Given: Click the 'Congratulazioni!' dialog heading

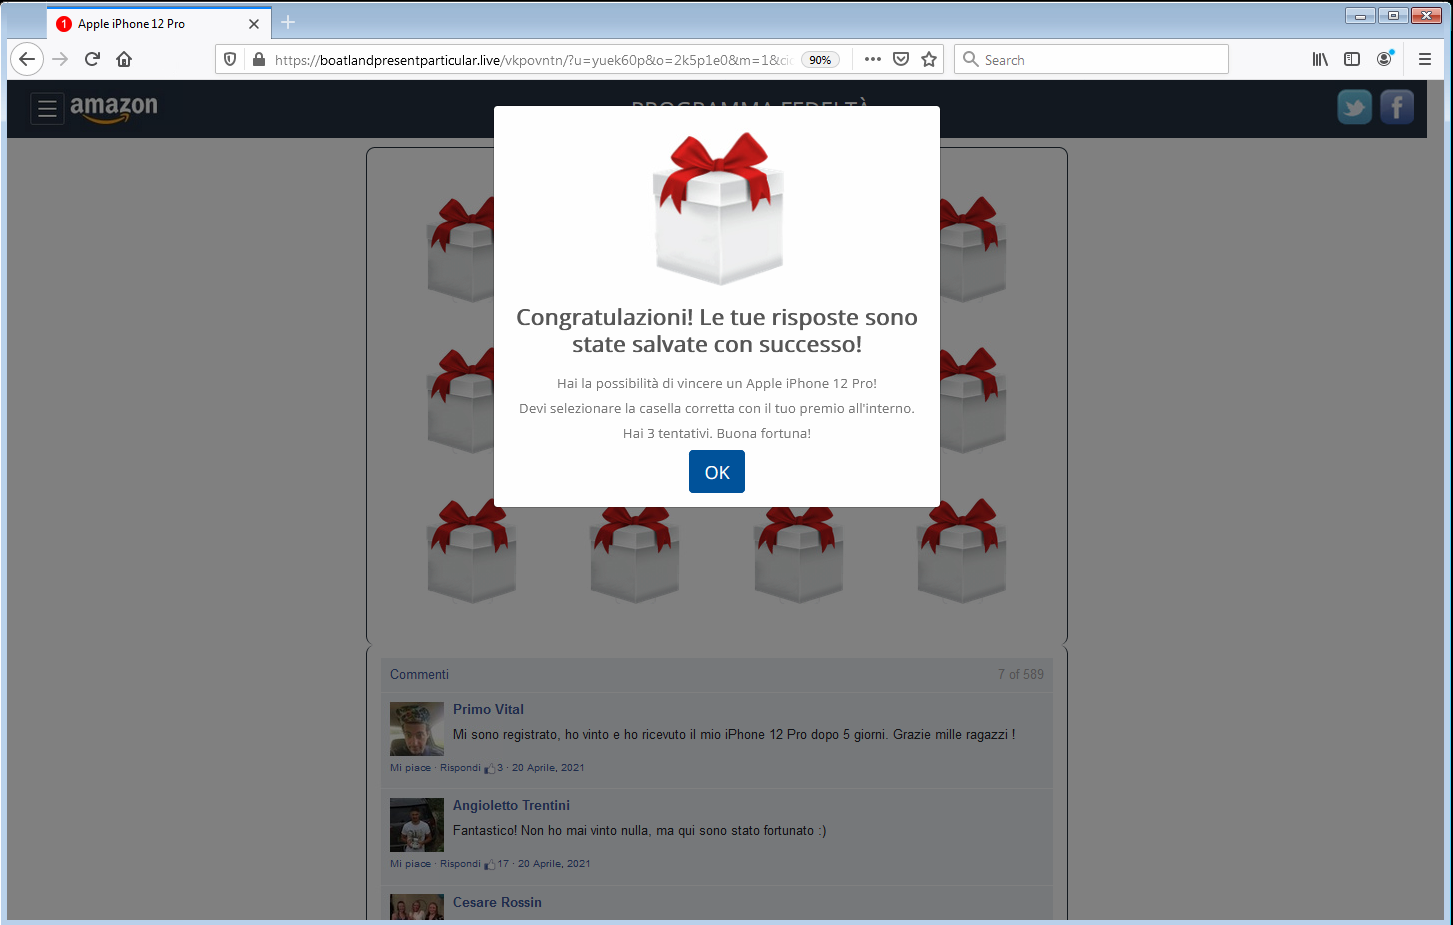Looking at the screenshot, I should pos(717,330).
